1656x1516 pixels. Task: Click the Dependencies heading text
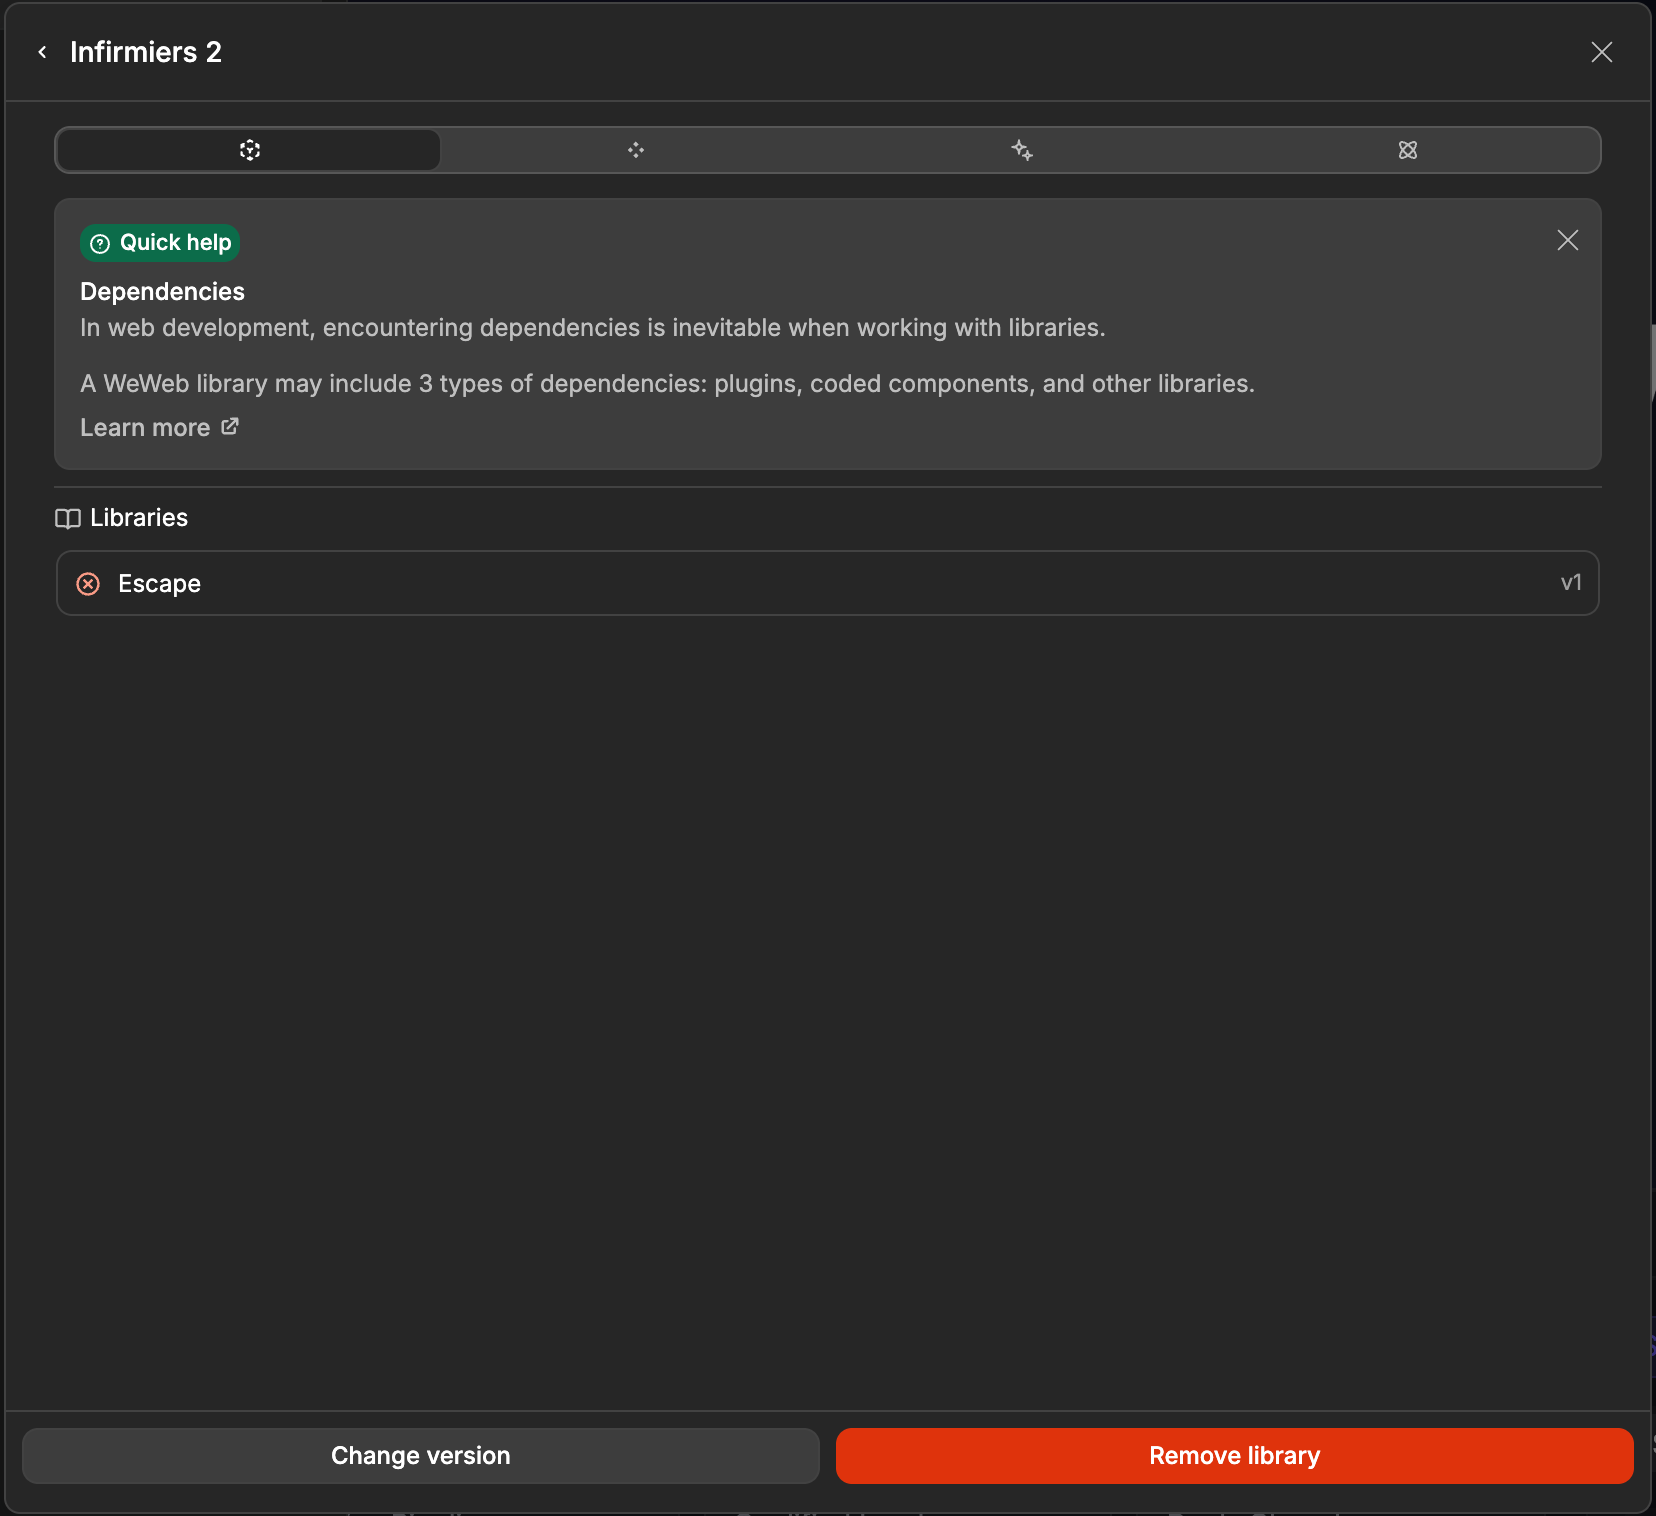point(162,292)
